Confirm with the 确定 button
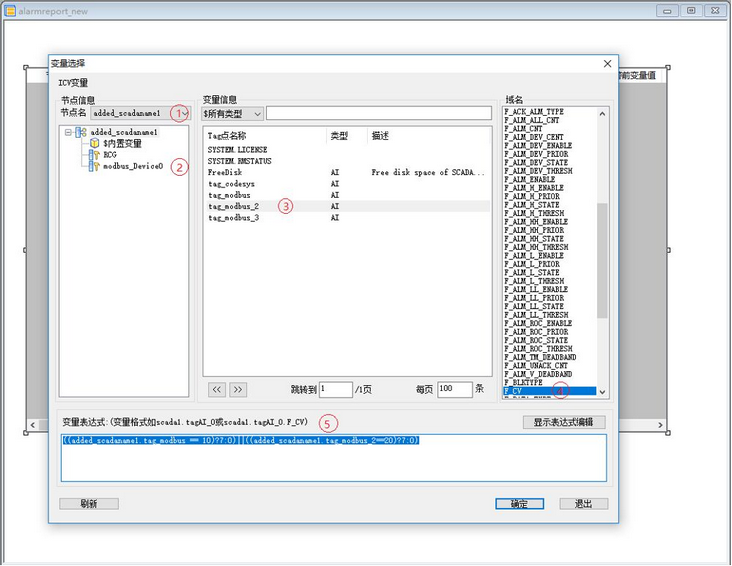Image resolution: width=732 pixels, height=566 pixels. (519, 503)
